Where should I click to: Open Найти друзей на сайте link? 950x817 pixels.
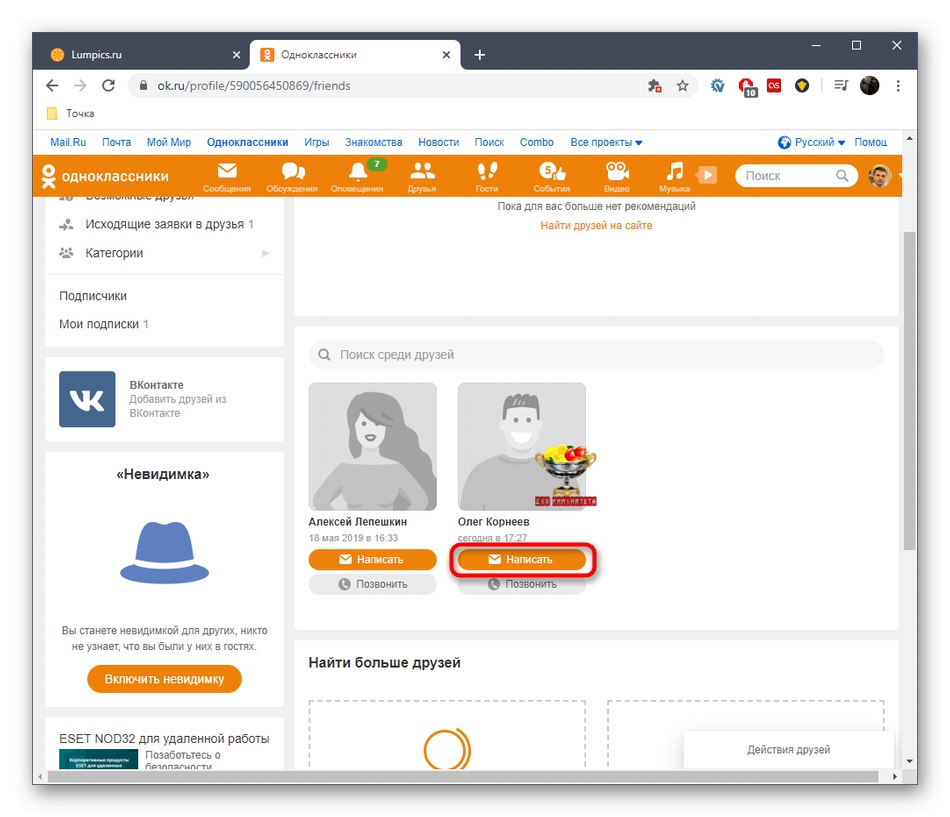click(596, 226)
